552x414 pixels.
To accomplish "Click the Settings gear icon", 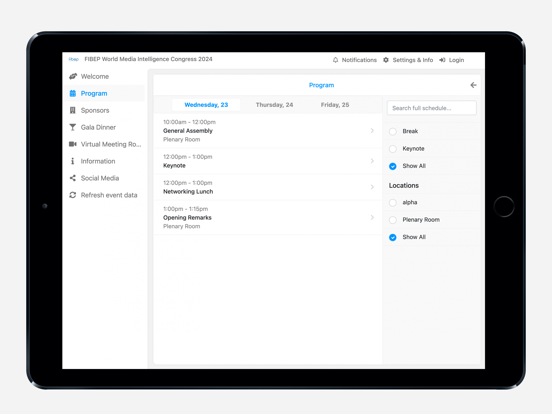I will [x=386, y=60].
